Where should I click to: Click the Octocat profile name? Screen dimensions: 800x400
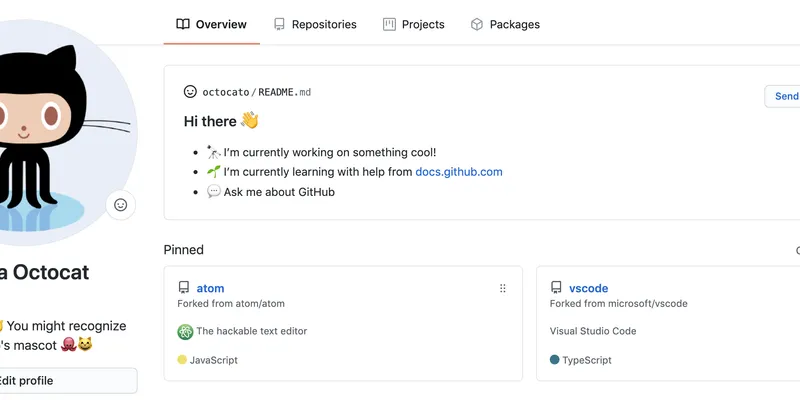tap(44, 272)
